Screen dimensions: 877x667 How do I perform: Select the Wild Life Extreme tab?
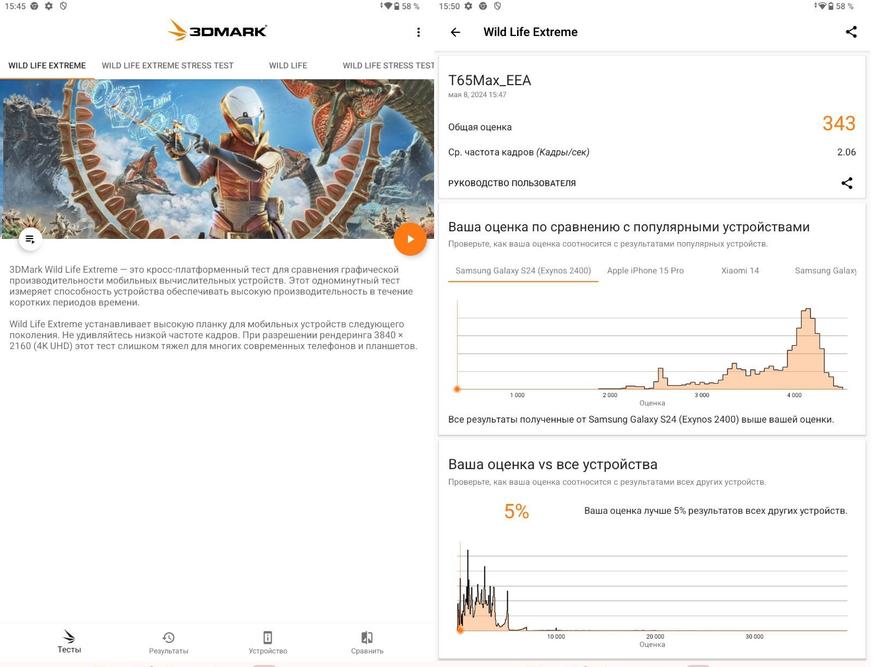pyautogui.click(x=47, y=65)
